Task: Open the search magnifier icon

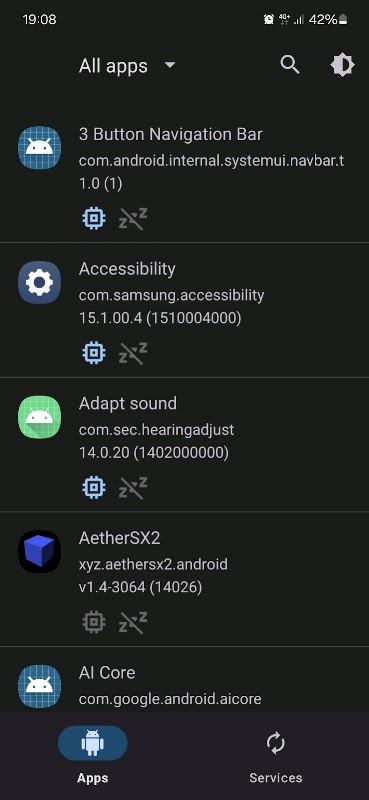Action: tap(290, 65)
